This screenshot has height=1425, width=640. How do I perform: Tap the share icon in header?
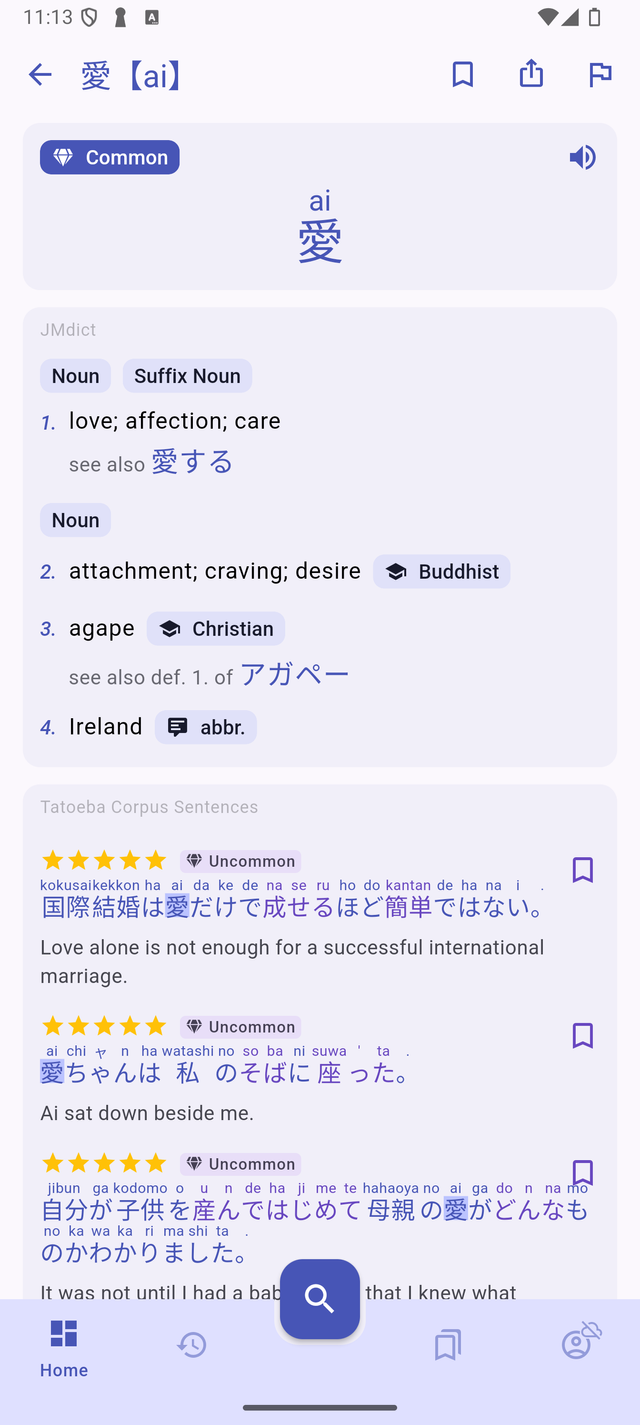coord(531,74)
